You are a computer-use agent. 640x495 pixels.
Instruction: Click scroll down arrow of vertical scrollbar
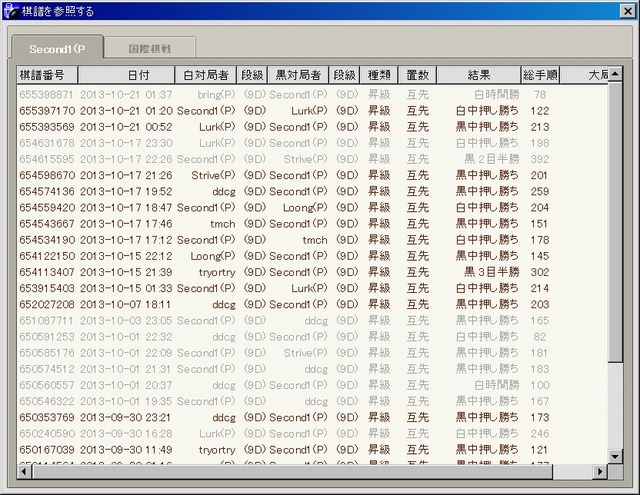click(615, 456)
